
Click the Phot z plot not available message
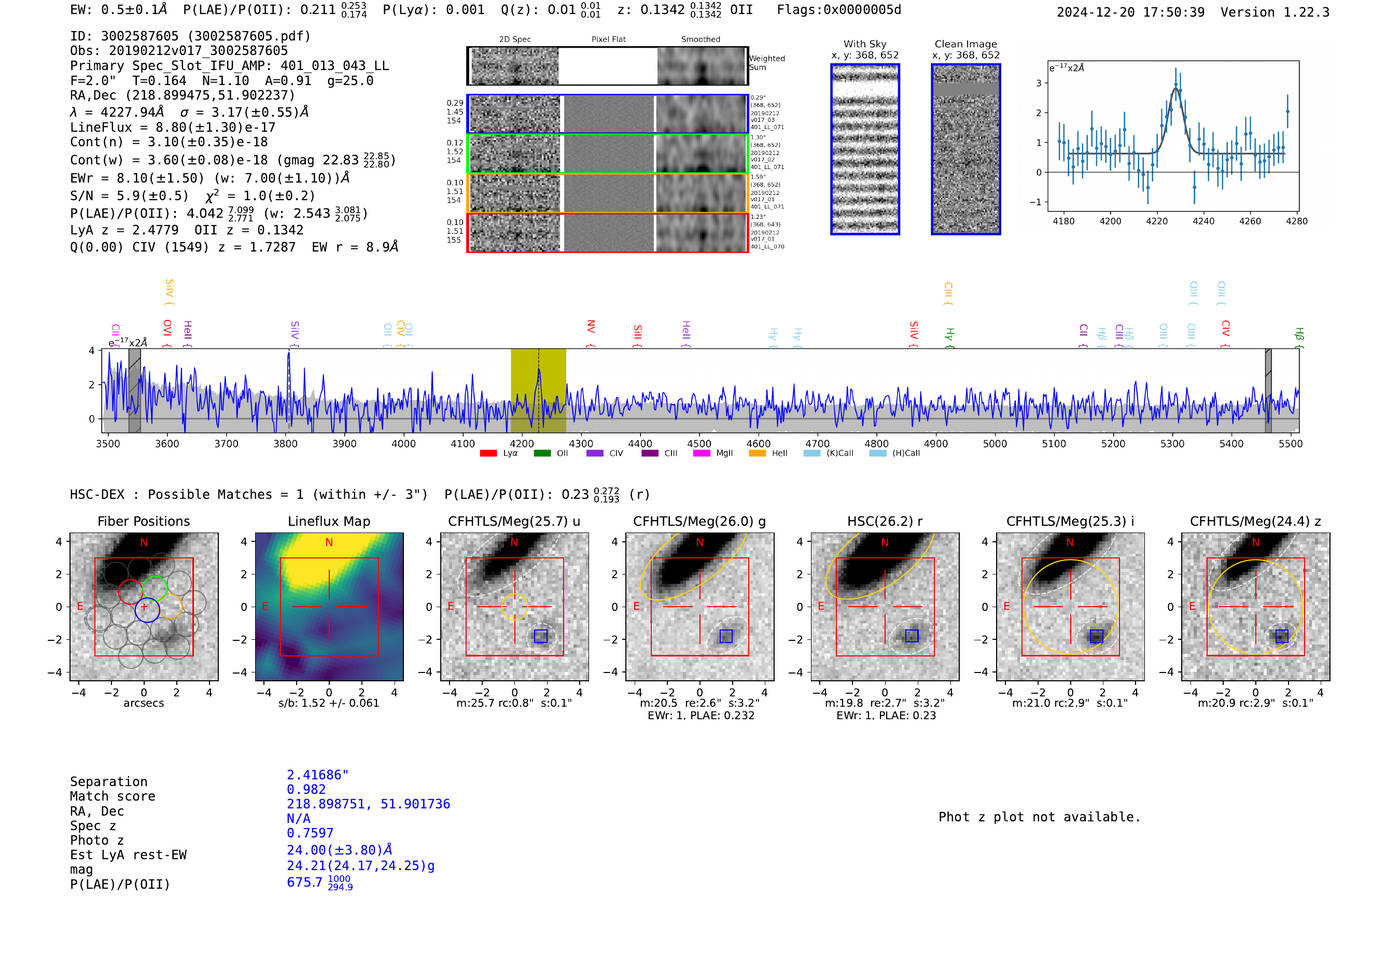1039,817
